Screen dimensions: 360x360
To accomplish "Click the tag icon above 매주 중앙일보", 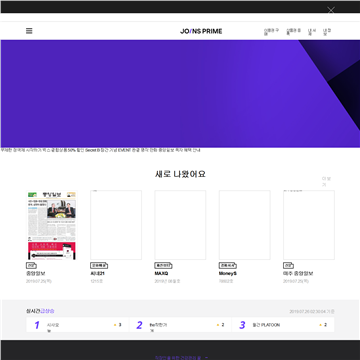I will point(288,266).
